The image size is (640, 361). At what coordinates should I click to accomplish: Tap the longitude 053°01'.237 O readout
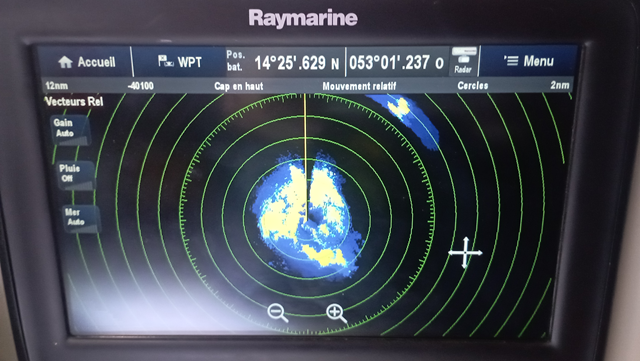396,62
